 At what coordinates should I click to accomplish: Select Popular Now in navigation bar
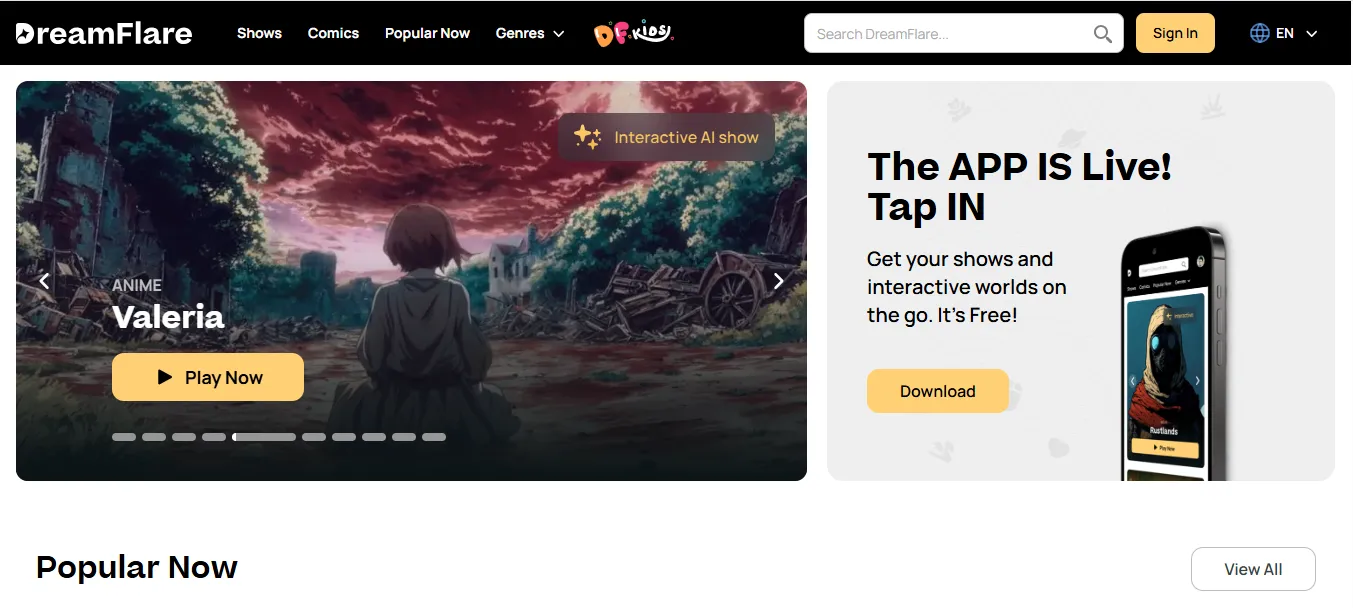[427, 33]
